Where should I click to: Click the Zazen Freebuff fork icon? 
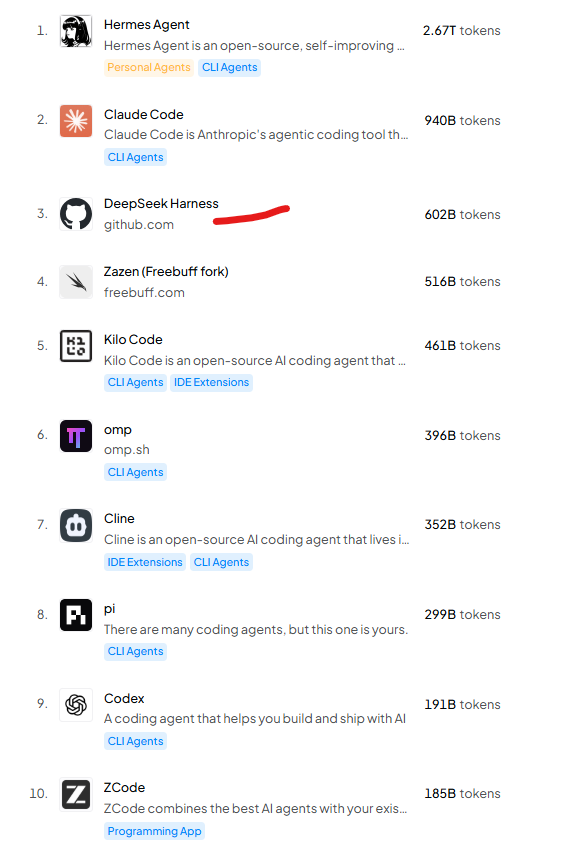[x=76, y=282]
